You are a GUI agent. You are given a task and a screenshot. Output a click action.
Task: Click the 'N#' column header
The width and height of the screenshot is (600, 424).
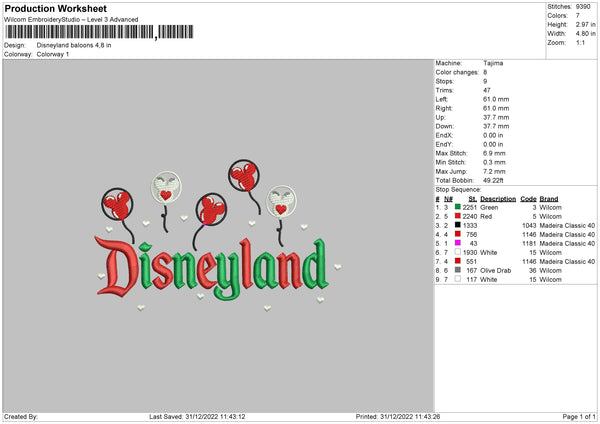pyautogui.click(x=448, y=199)
